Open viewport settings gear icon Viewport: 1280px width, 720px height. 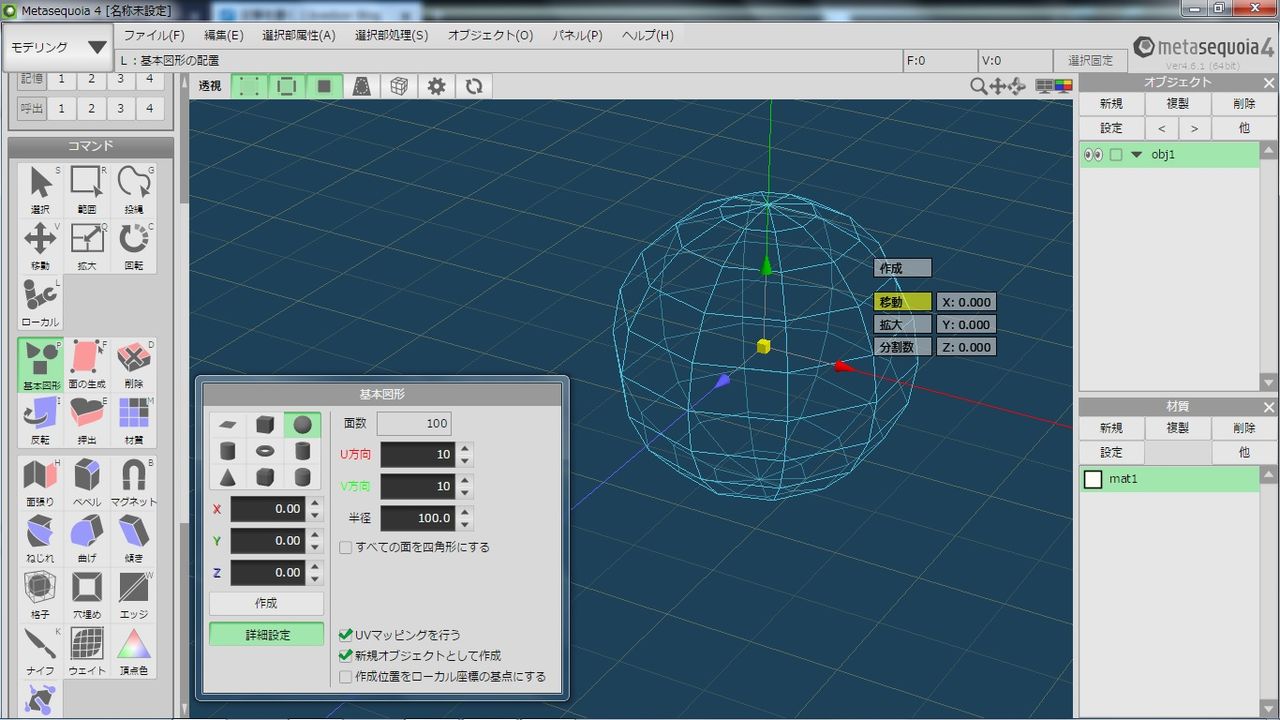pyautogui.click(x=436, y=87)
